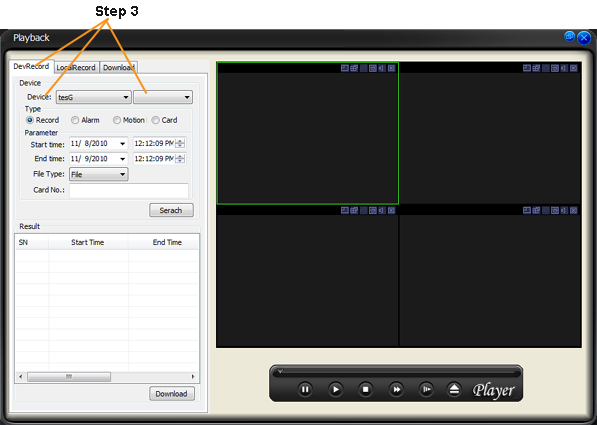Select the Record type radio button
The width and height of the screenshot is (597, 425).
pos(30,120)
